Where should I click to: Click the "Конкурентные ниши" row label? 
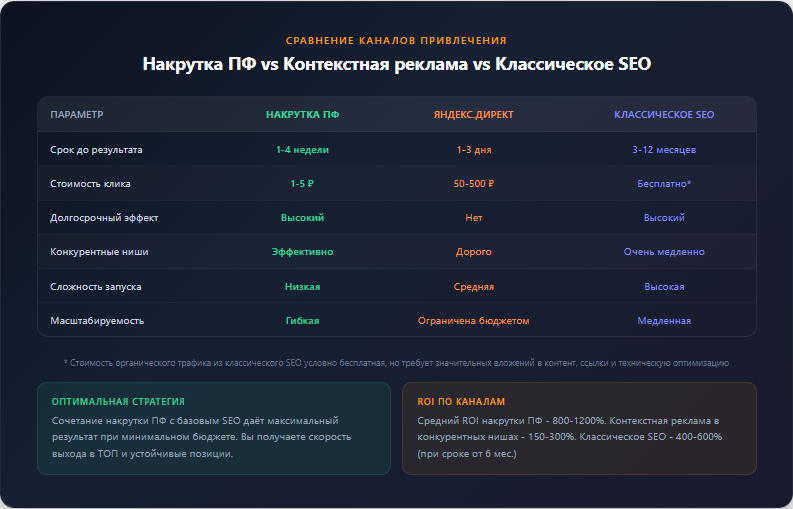tap(99, 252)
